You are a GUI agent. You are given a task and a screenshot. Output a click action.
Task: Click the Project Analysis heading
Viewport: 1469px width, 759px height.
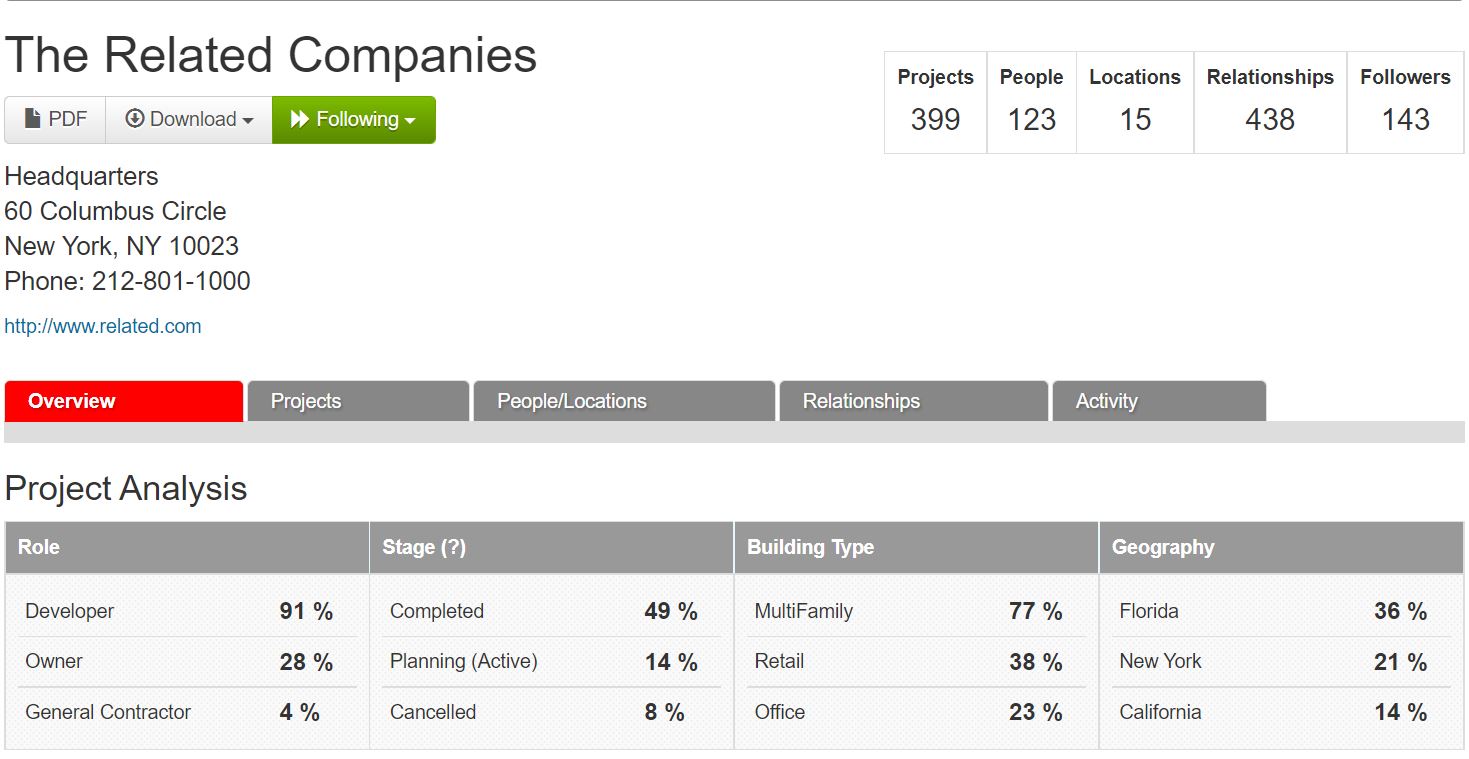click(x=126, y=489)
